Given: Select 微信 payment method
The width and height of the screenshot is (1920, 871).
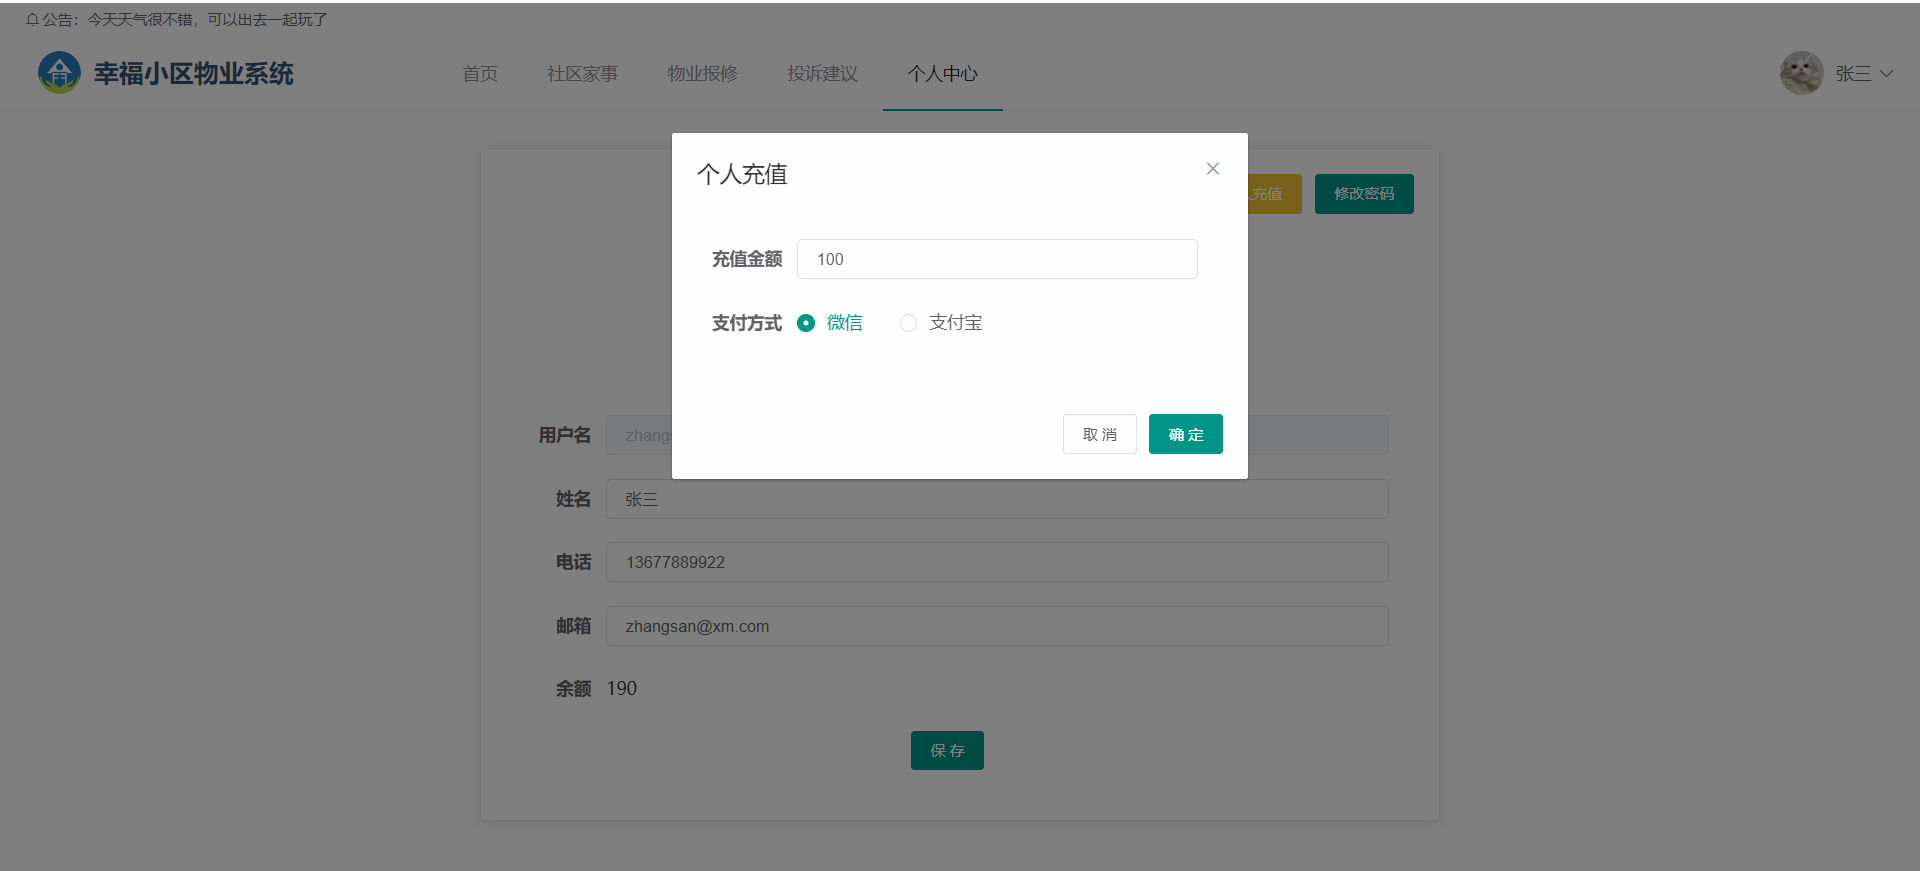Looking at the screenshot, I should [829, 323].
